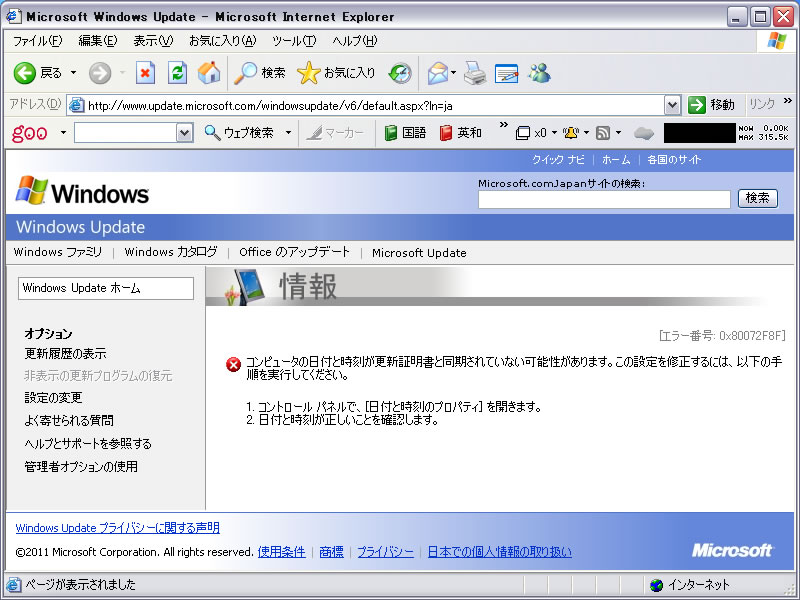Click the weather cloud icon
The height and width of the screenshot is (600, 800).
[643, 134]
